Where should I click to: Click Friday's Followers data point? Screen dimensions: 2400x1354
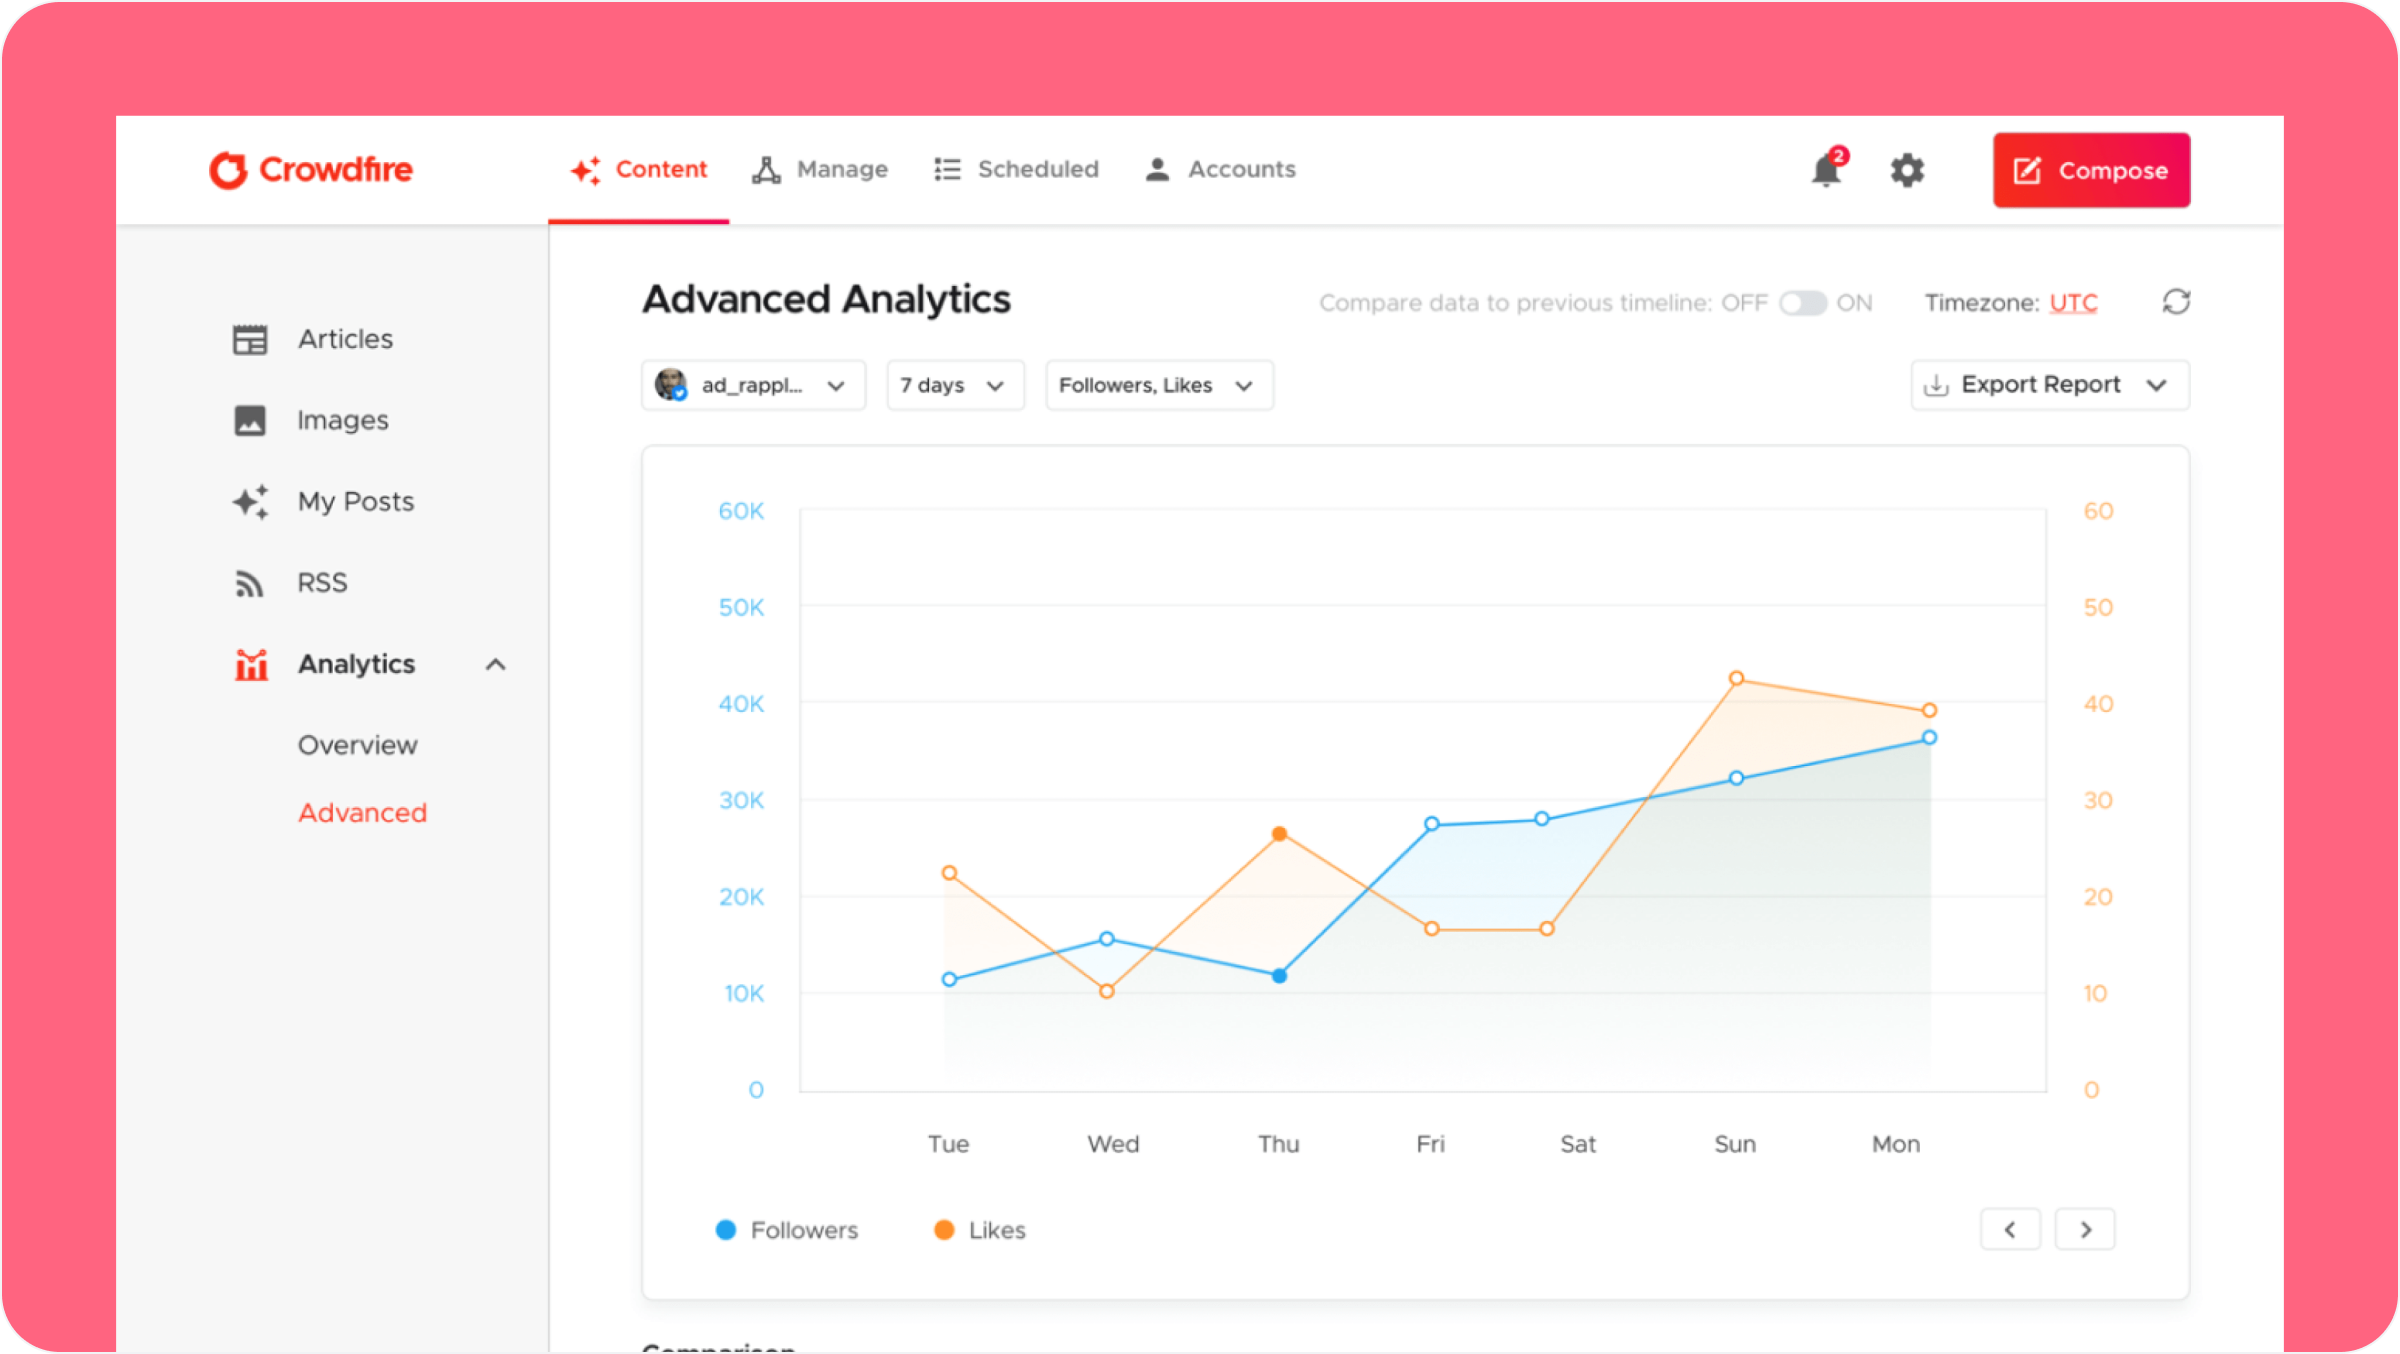point(1431,823)
